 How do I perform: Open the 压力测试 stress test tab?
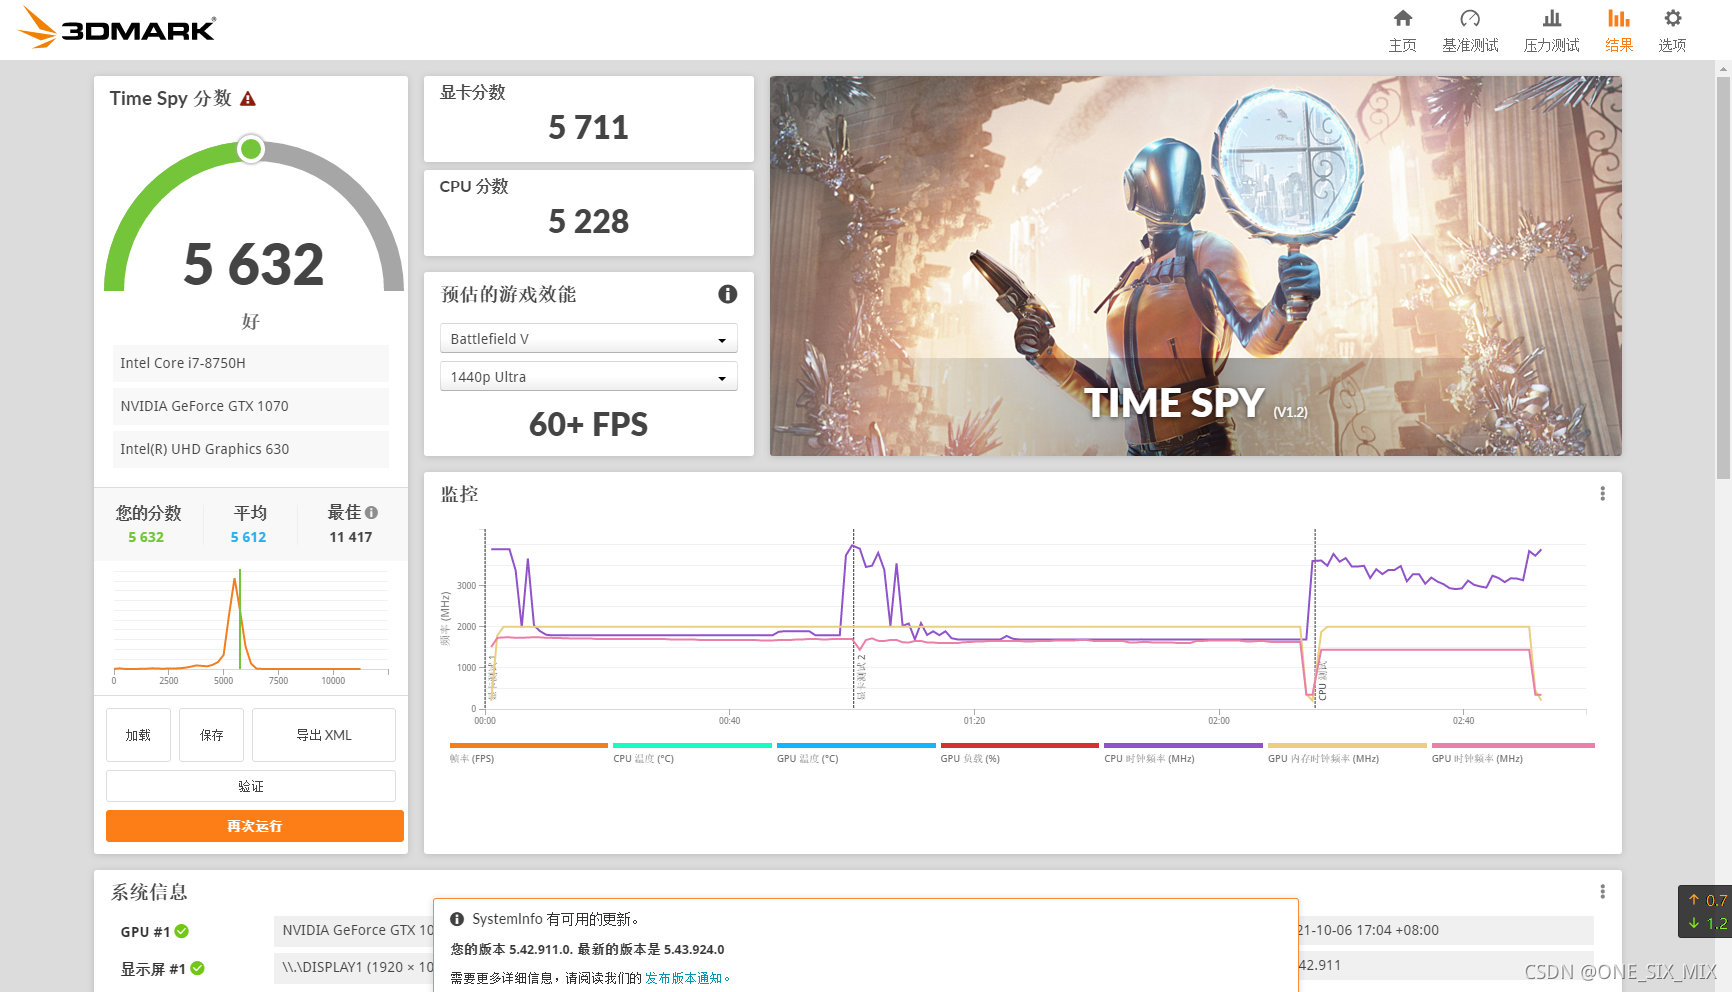point(1551,30)
